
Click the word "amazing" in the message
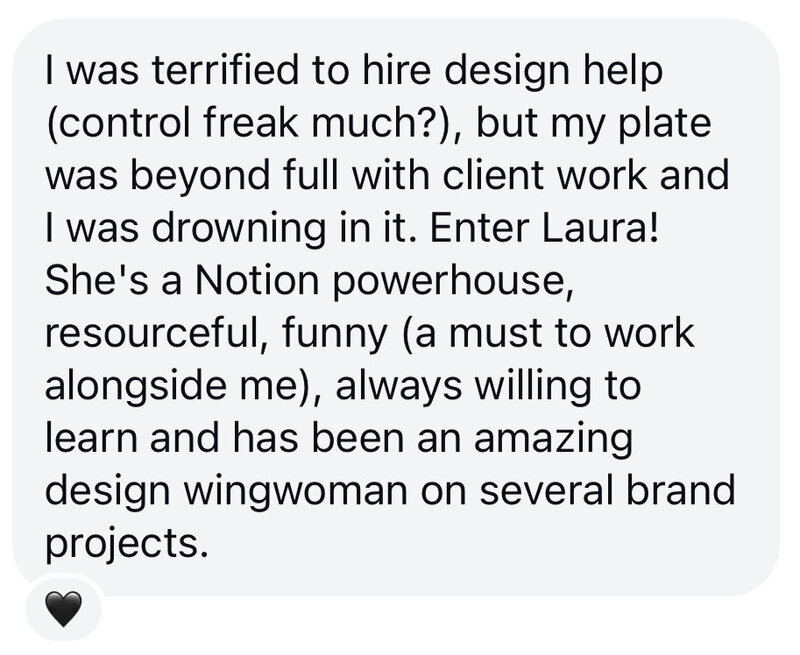tap(554, 440)
